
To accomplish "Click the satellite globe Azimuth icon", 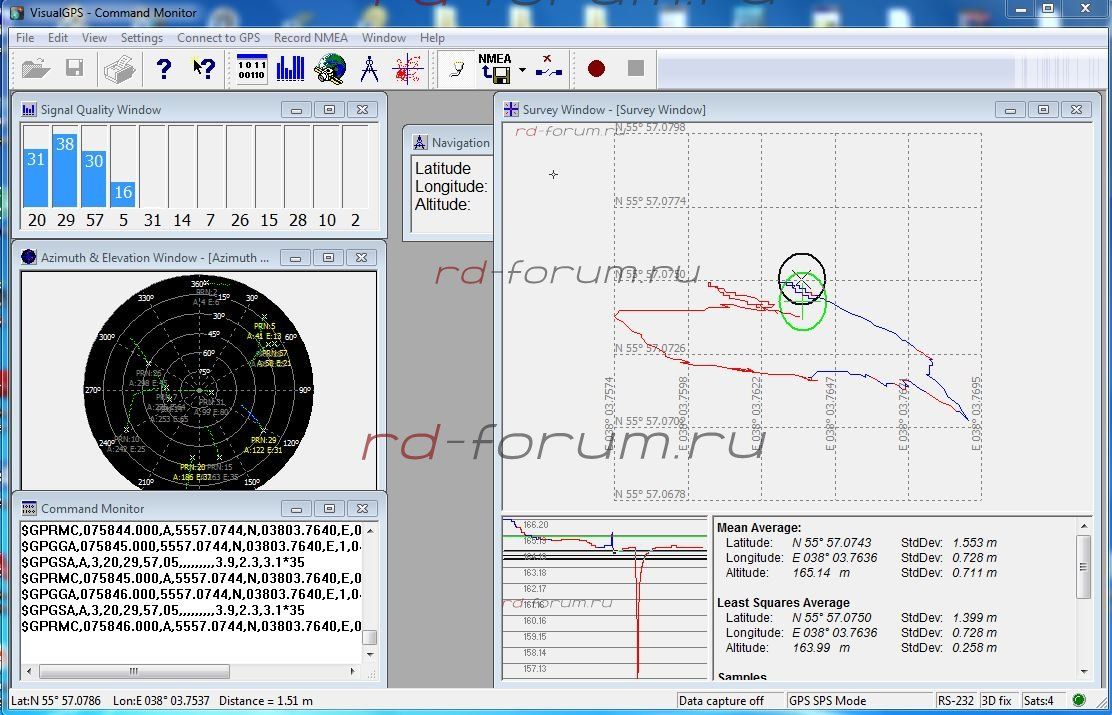I will click(x=329, y=68).
